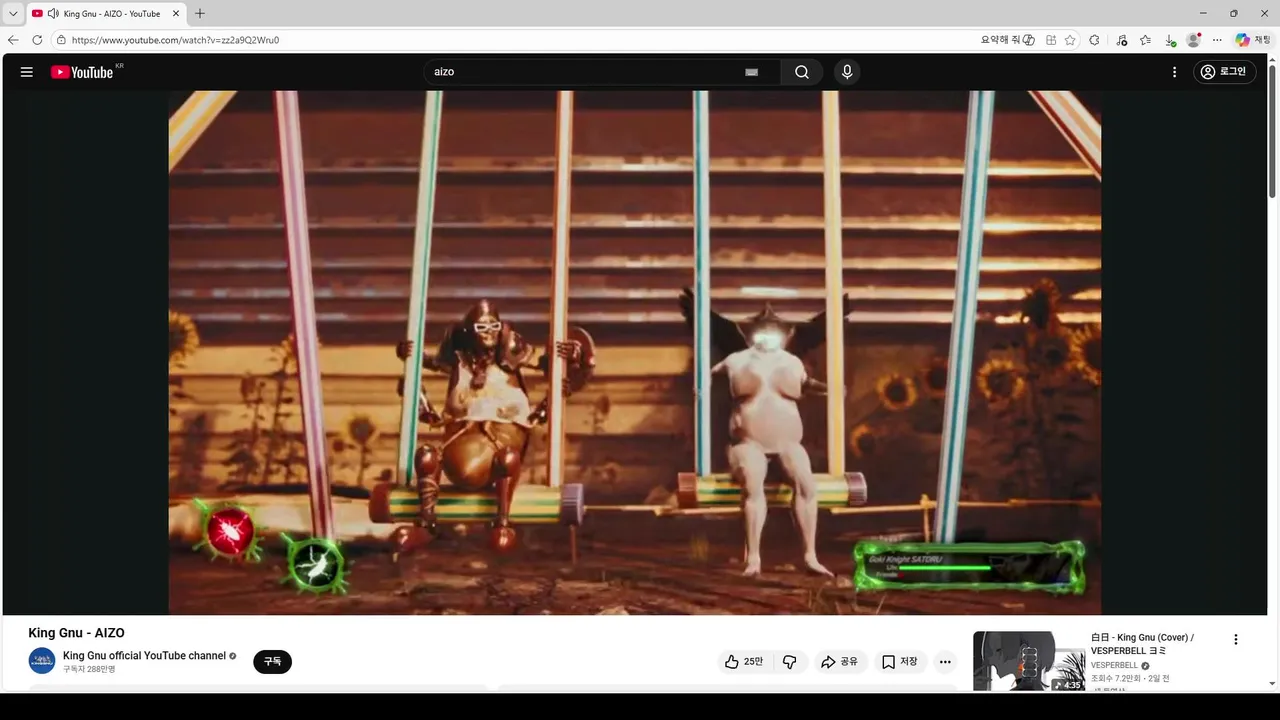Screen dimensions: 1280x720
Task: Open options menu for the 白日 cover video
Action: (1236, 640)
